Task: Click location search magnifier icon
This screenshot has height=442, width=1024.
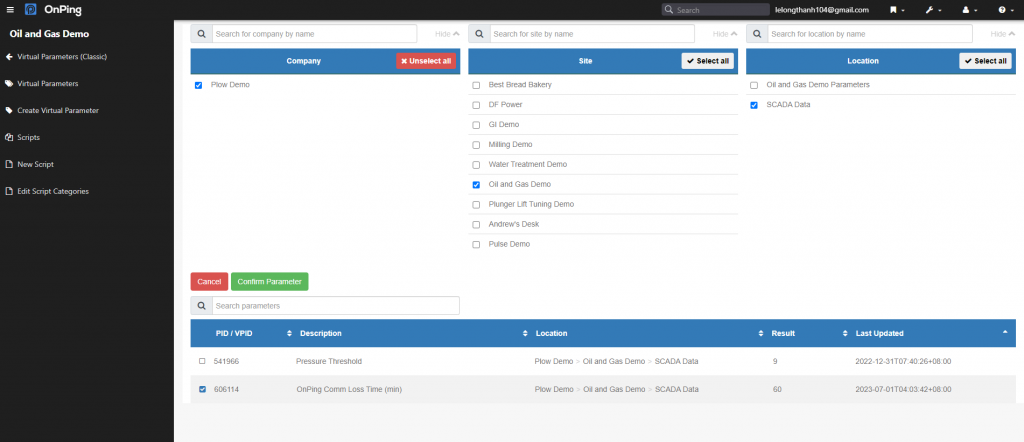Action: tap(757, 34)
